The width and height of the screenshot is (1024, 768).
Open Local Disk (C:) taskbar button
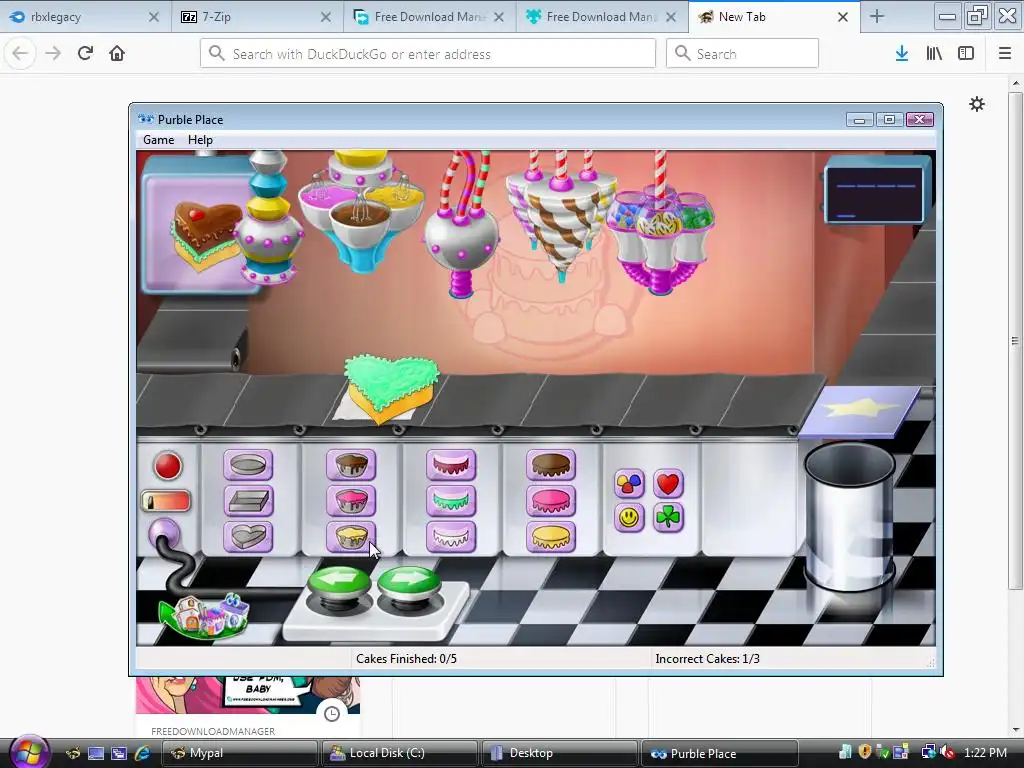tap(399, 753)
